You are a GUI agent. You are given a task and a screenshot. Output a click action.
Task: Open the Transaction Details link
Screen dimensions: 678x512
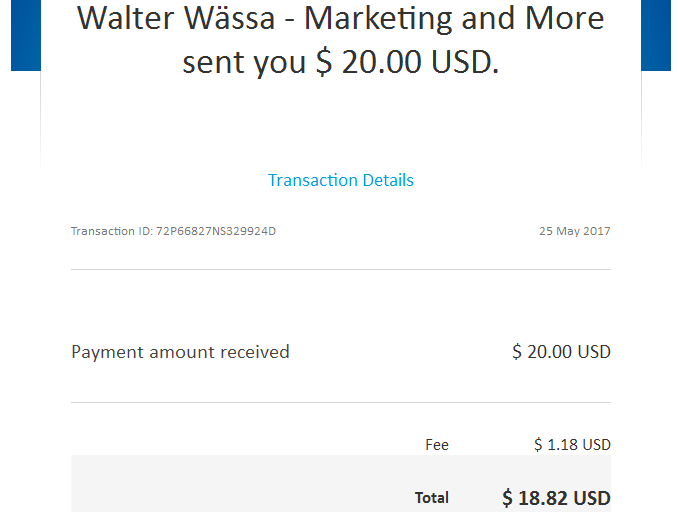click(340, 181)
